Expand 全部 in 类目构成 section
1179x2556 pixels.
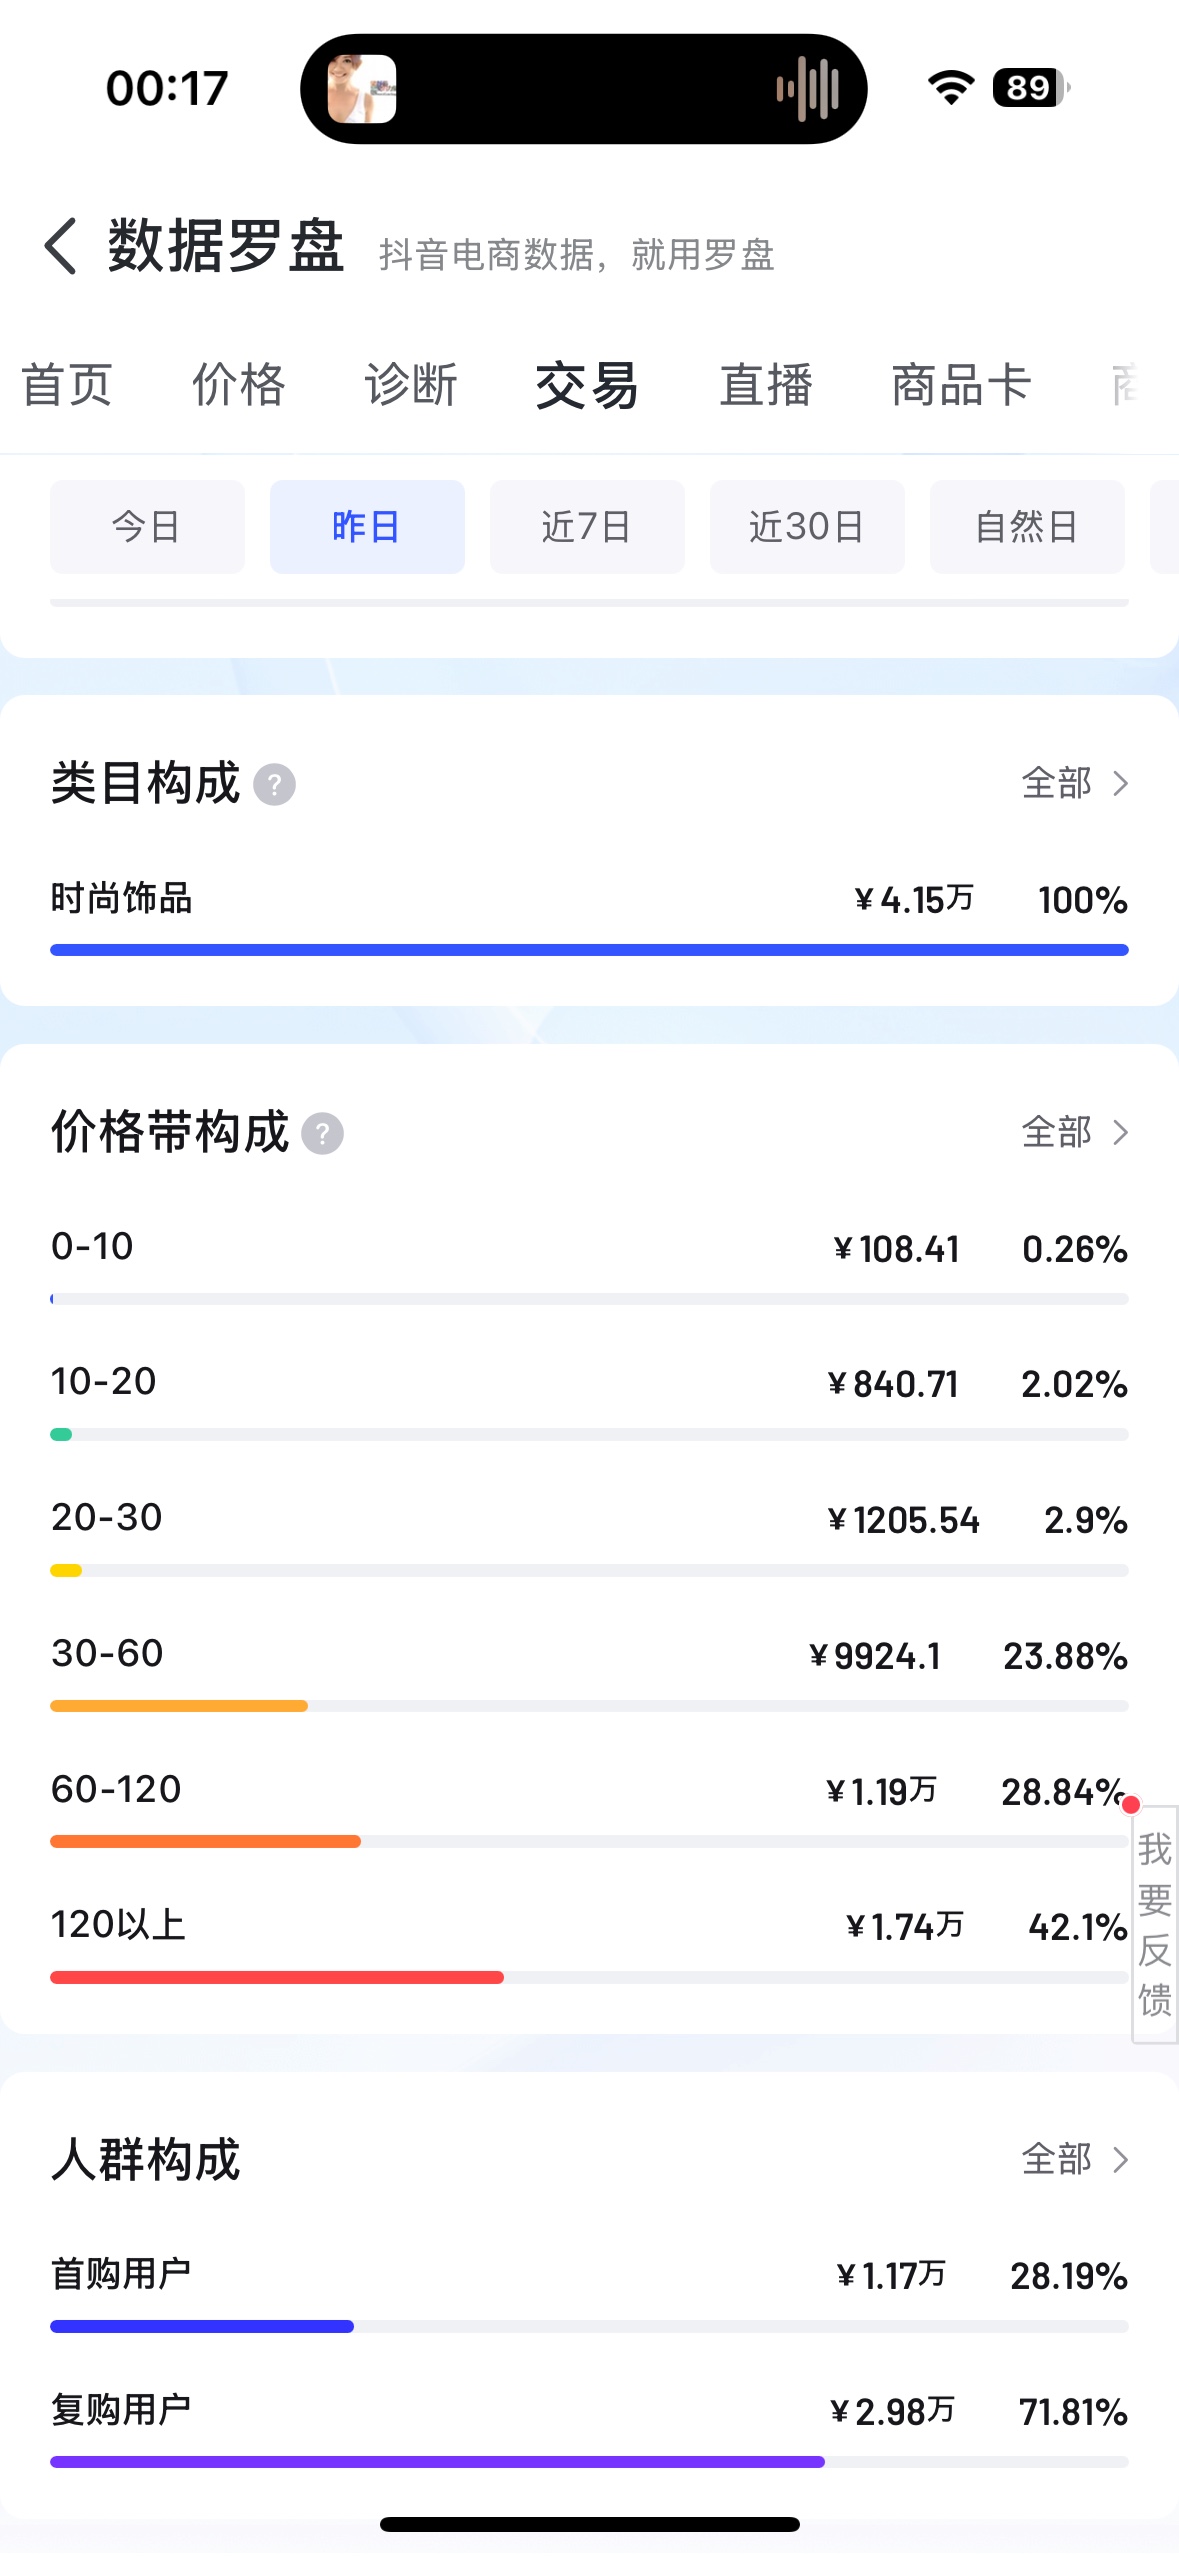[x=1075, y=783]
